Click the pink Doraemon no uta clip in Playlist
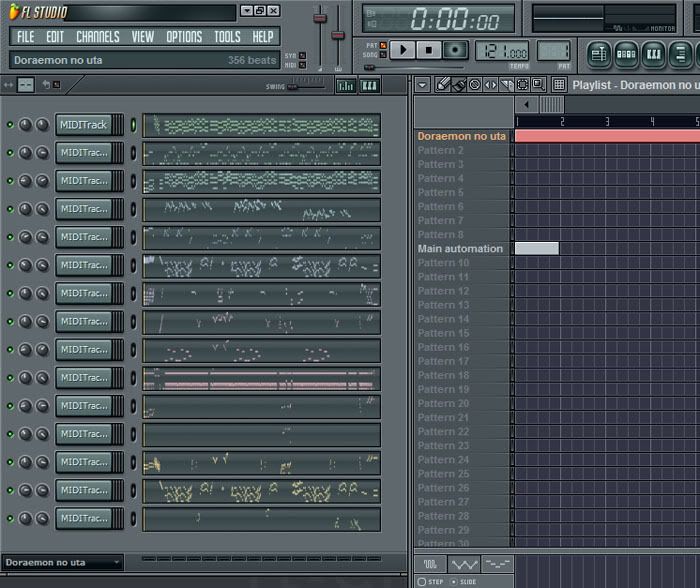The width and height of the screenshot is (700, 588). click(x=607, y=136)
